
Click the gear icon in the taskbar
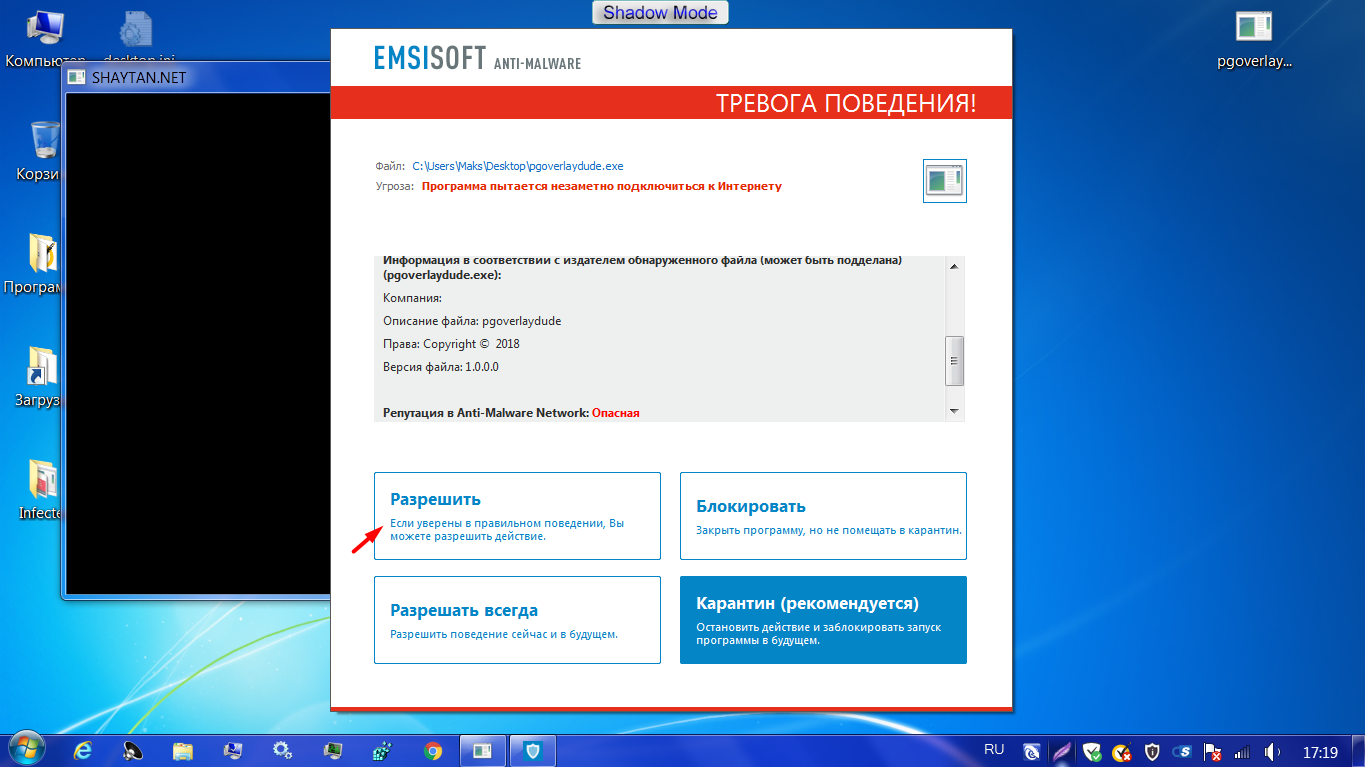tap(283, 750)
